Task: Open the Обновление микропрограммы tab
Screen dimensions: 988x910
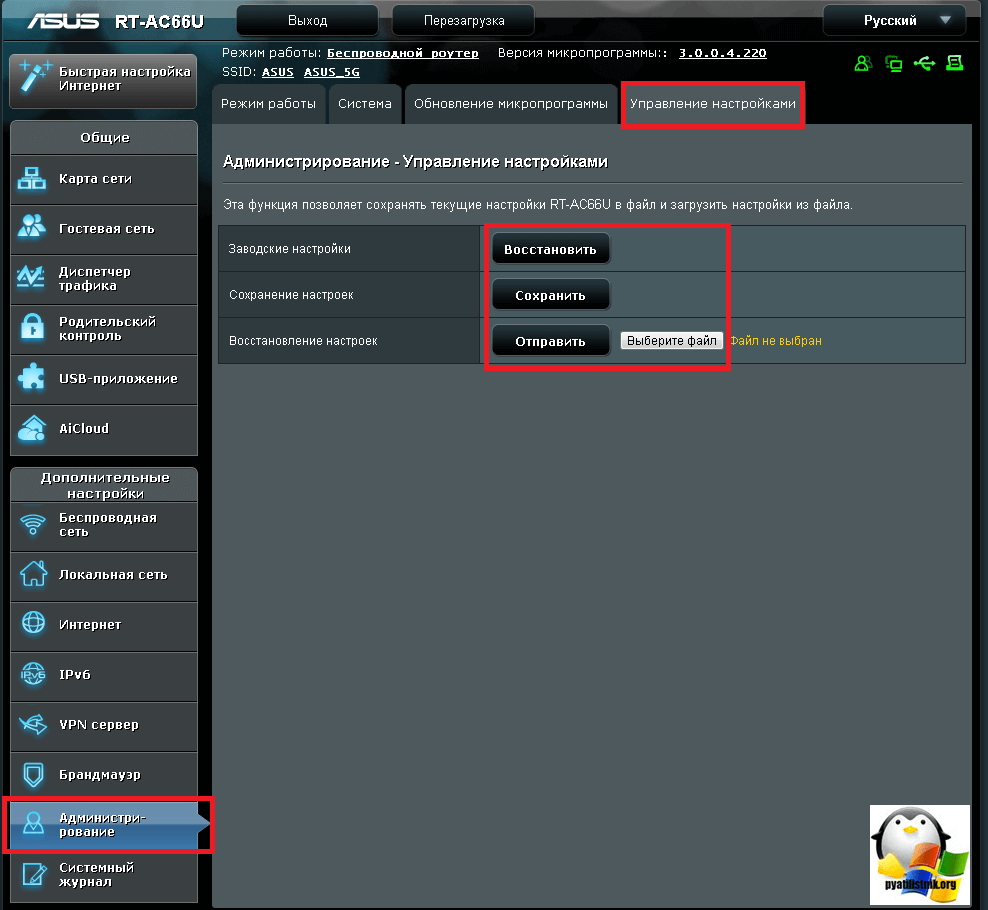Action: [x=510, y=104]
